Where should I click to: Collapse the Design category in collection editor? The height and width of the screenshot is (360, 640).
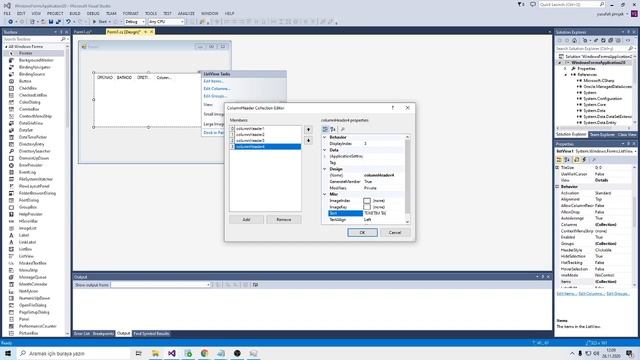pyautogui.click(x=325, y=169)
